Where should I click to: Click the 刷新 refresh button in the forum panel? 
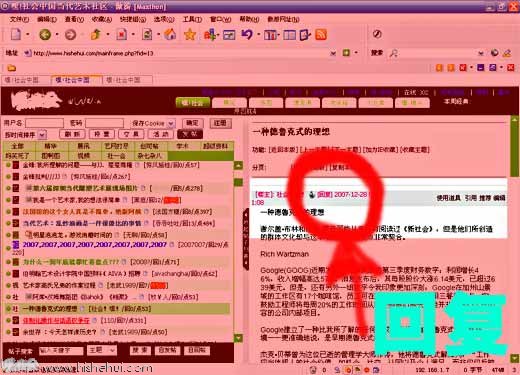pyautogui.click(x=72, y=134)
